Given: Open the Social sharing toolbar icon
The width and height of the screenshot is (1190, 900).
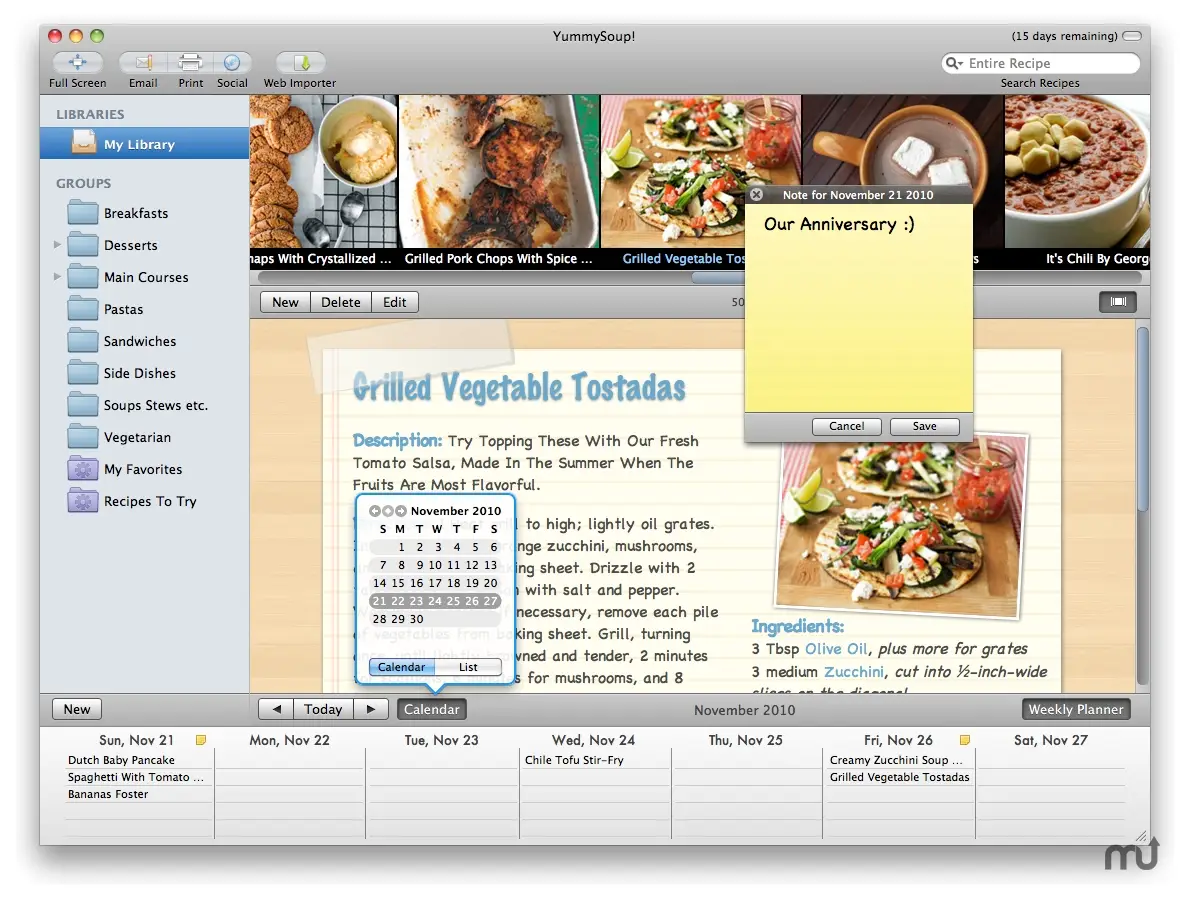Looking at the screenshot, I should point(232,62).
